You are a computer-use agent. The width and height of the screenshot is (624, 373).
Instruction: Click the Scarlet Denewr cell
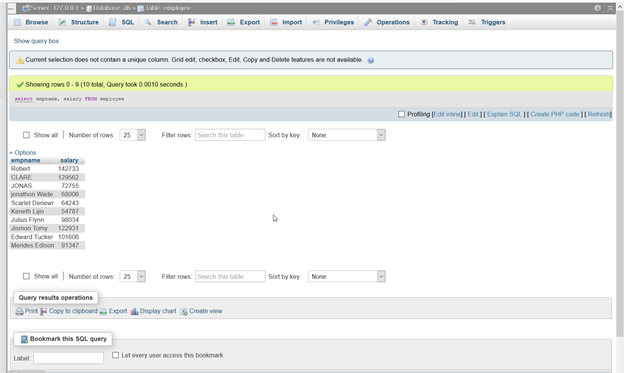point(32,203)
